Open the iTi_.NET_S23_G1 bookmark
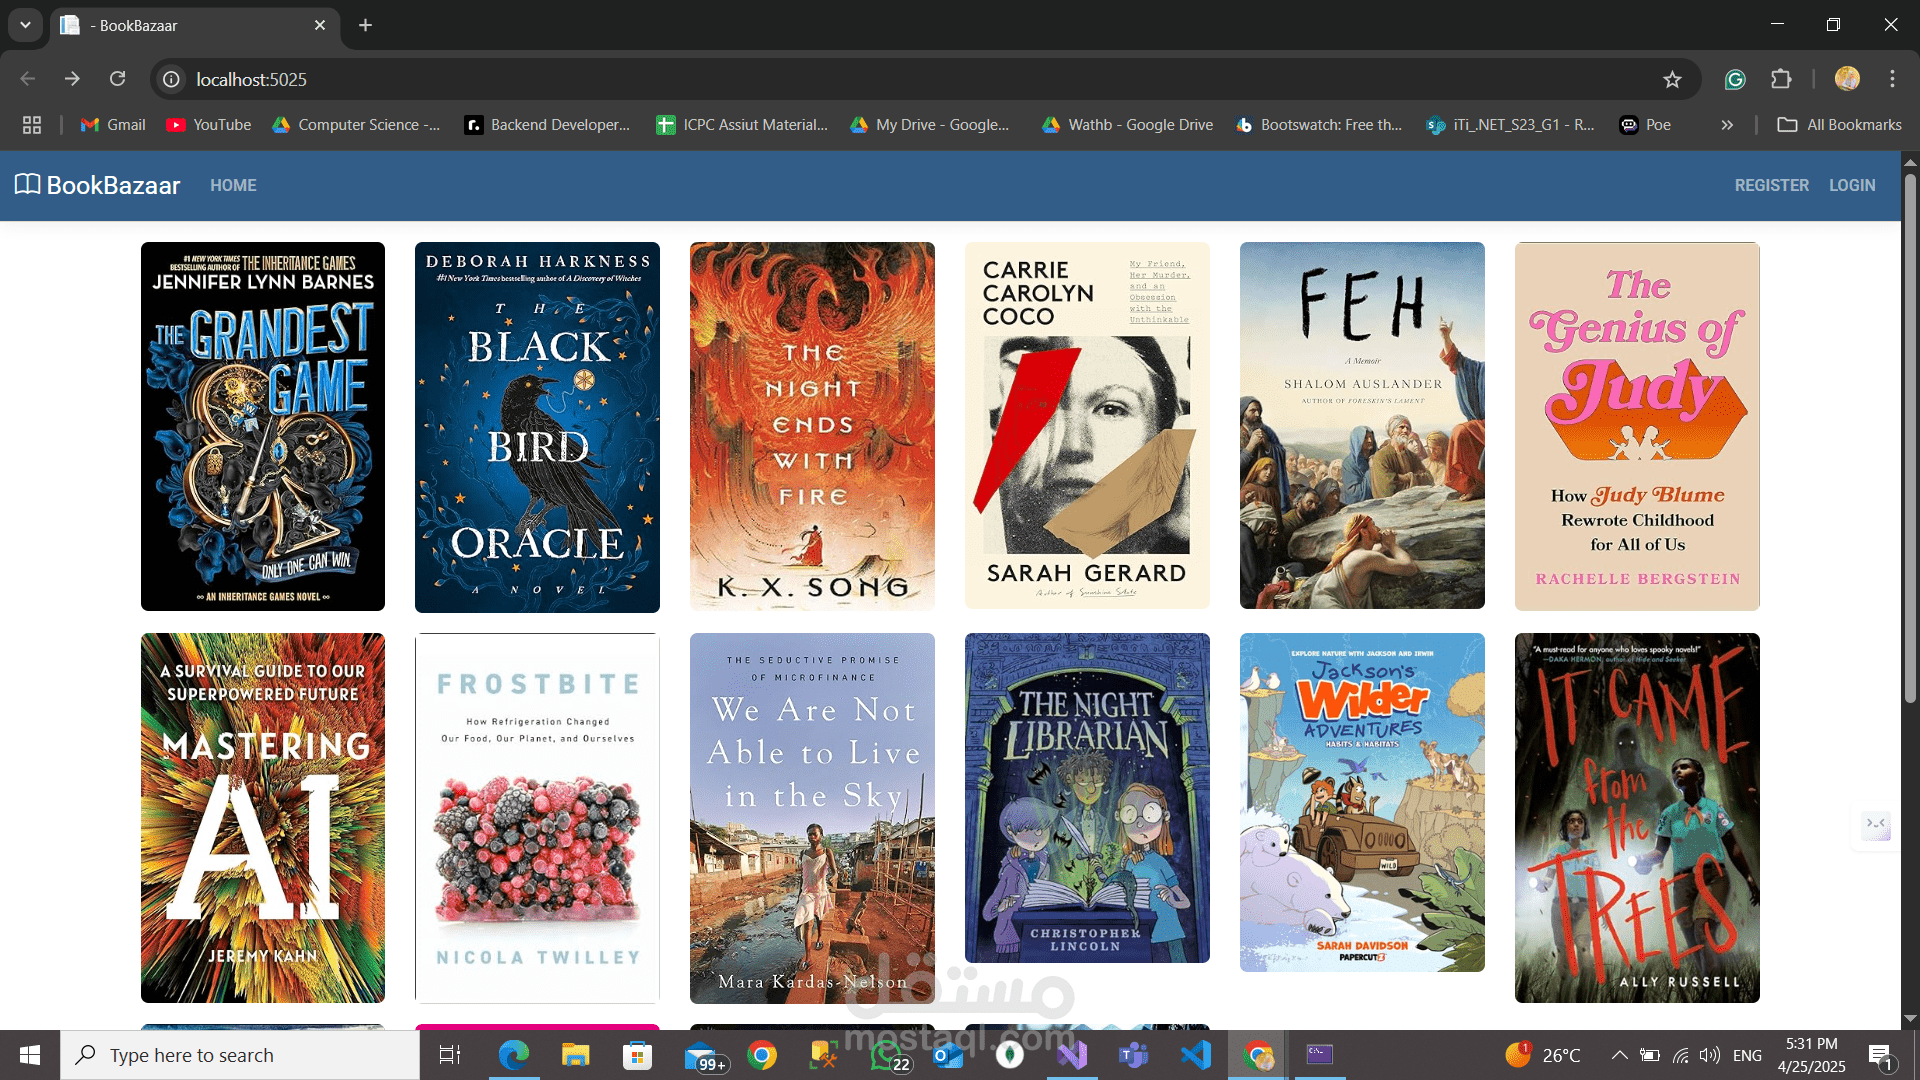The height and width of the screenshot is (1080, 1920). coord(1510,125)
